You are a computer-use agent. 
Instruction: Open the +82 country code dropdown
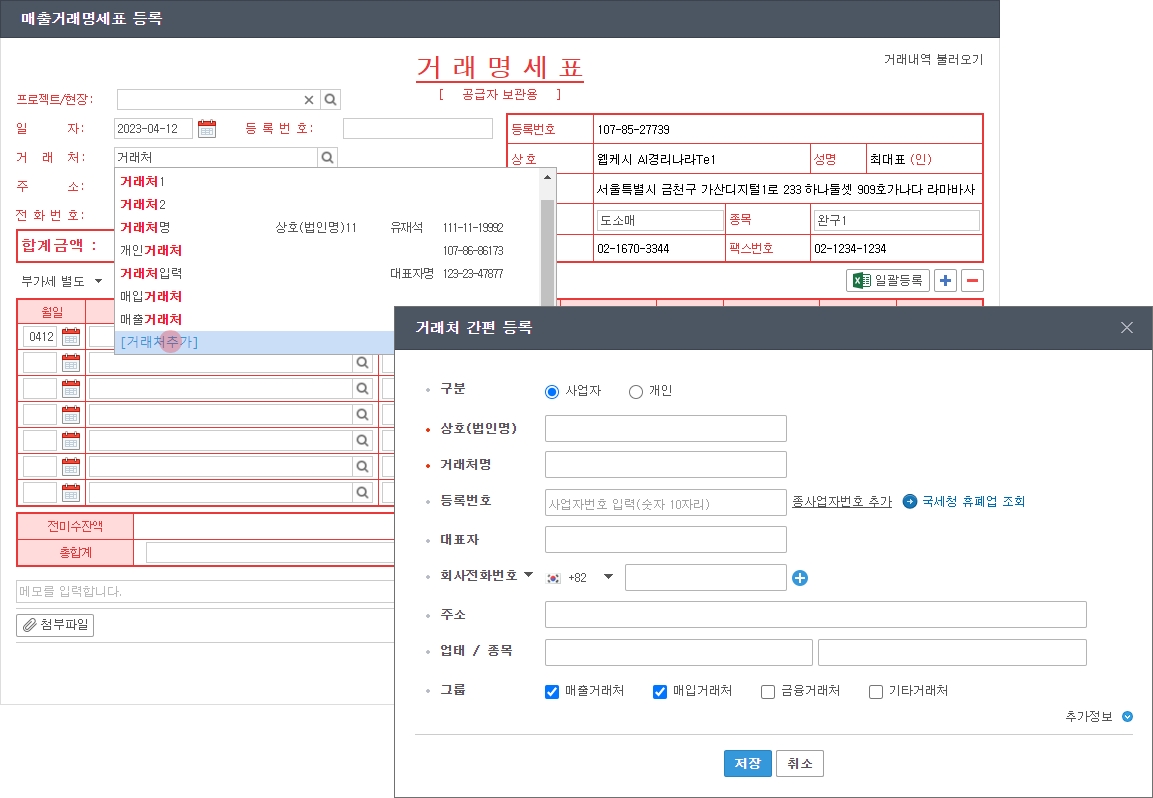[x=607, y=577]
